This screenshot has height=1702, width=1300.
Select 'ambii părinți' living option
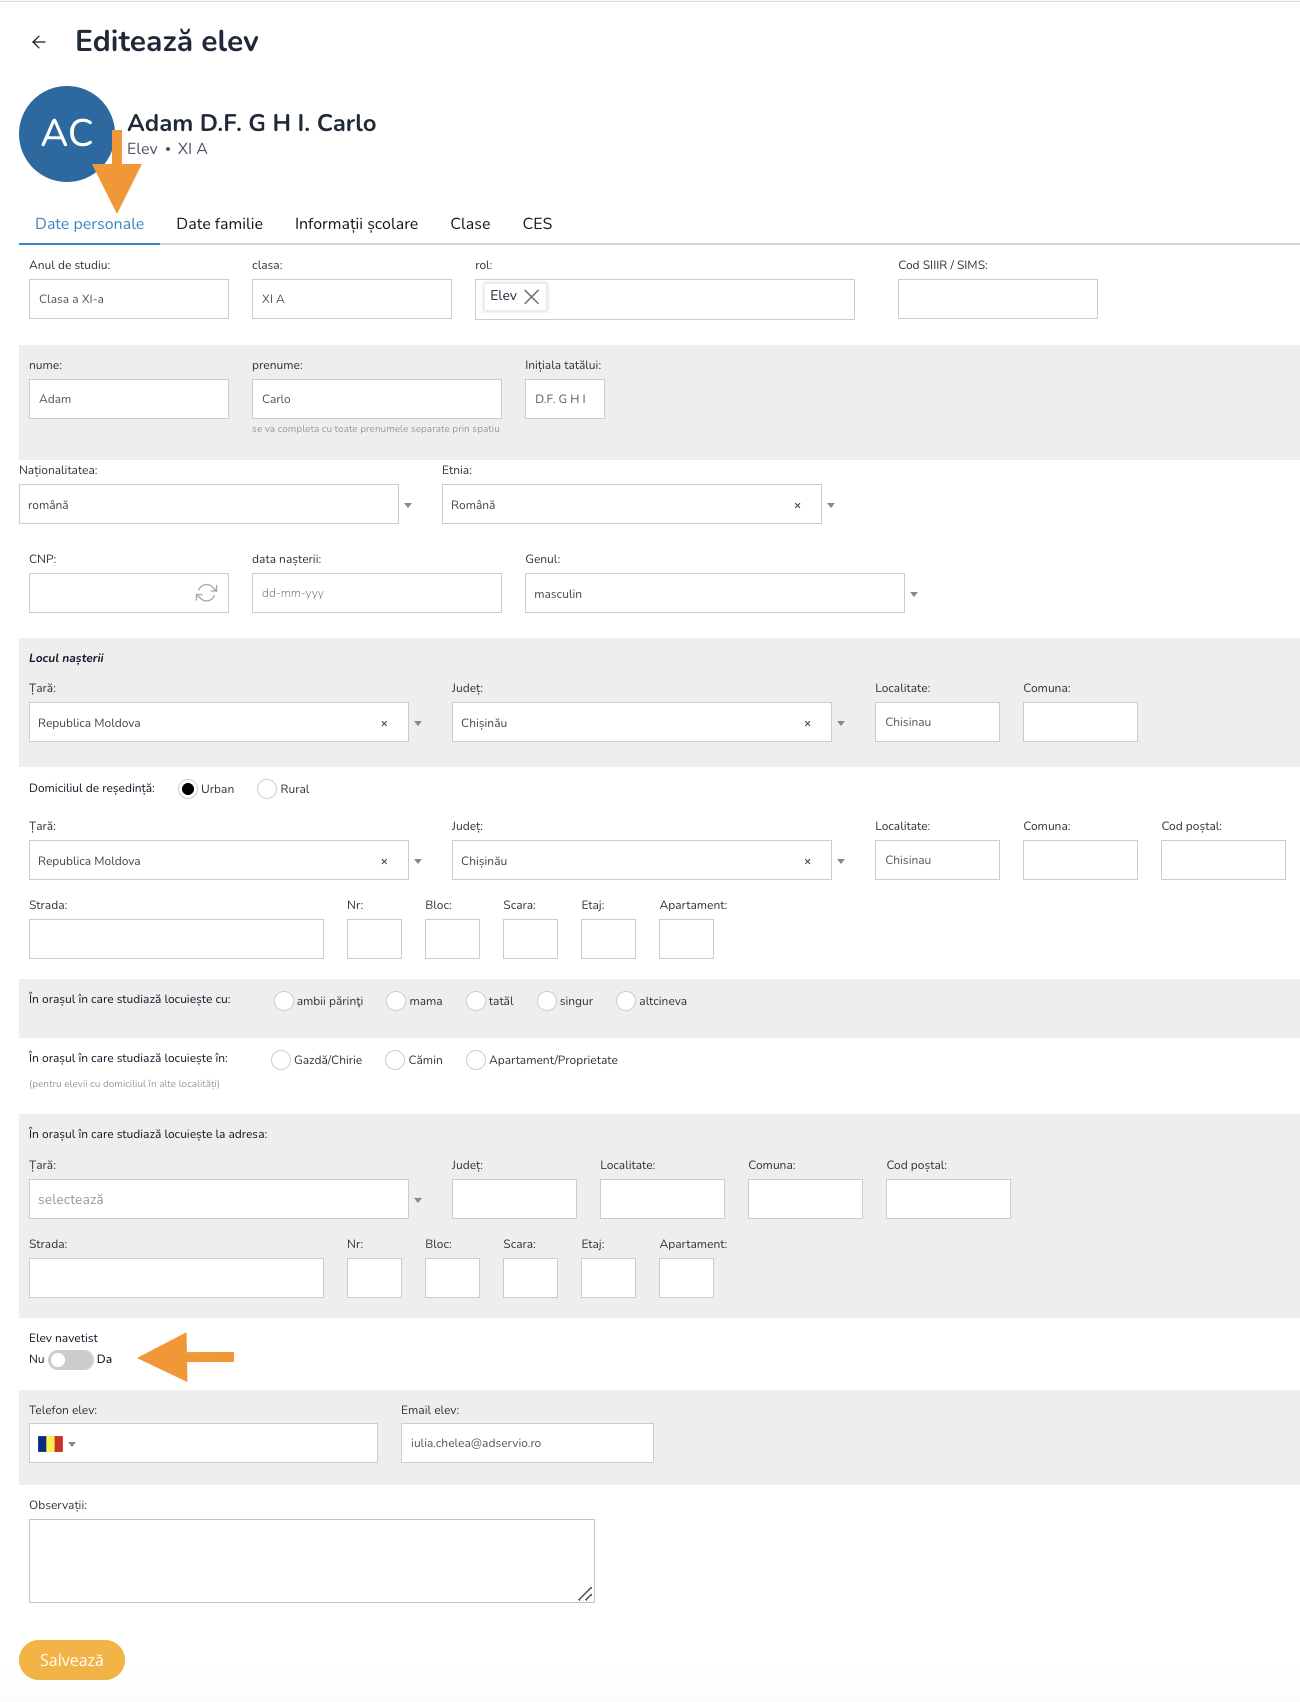click(284, 1001)
